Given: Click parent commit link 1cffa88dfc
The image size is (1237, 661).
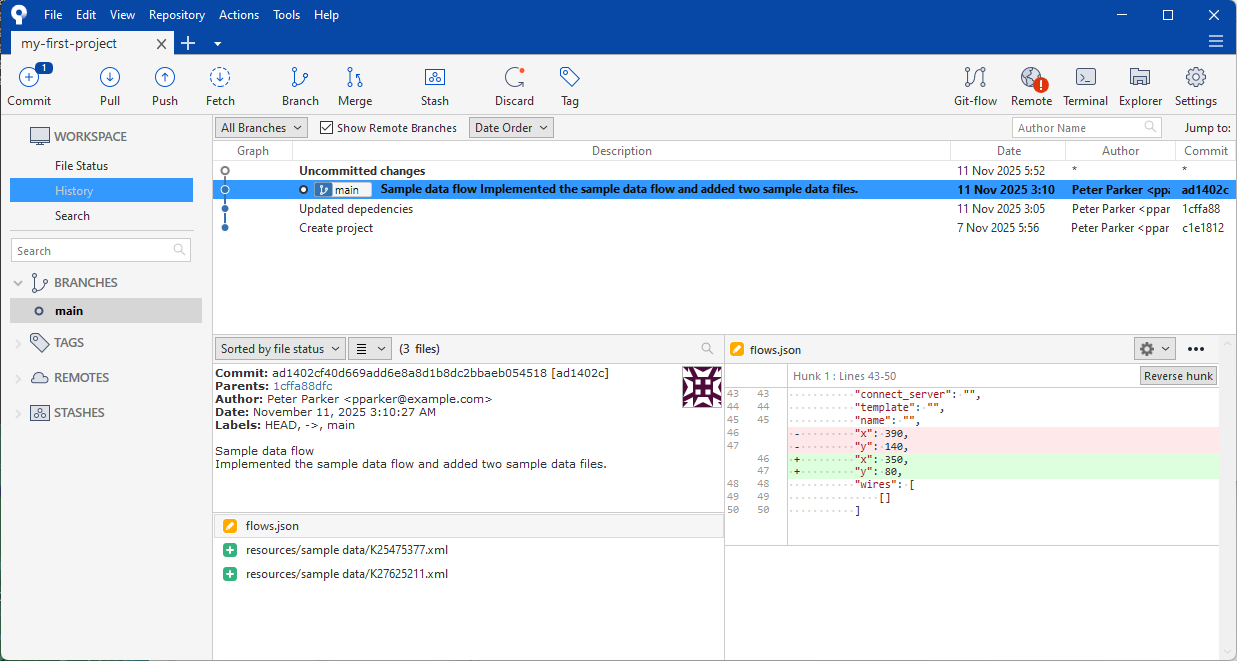Looking at the screenshot, I should coord(303,386).
